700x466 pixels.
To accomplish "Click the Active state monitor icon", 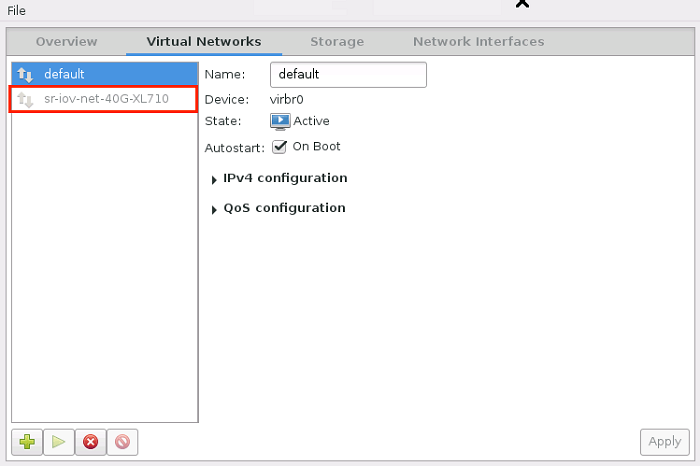I will coord(280,121).
